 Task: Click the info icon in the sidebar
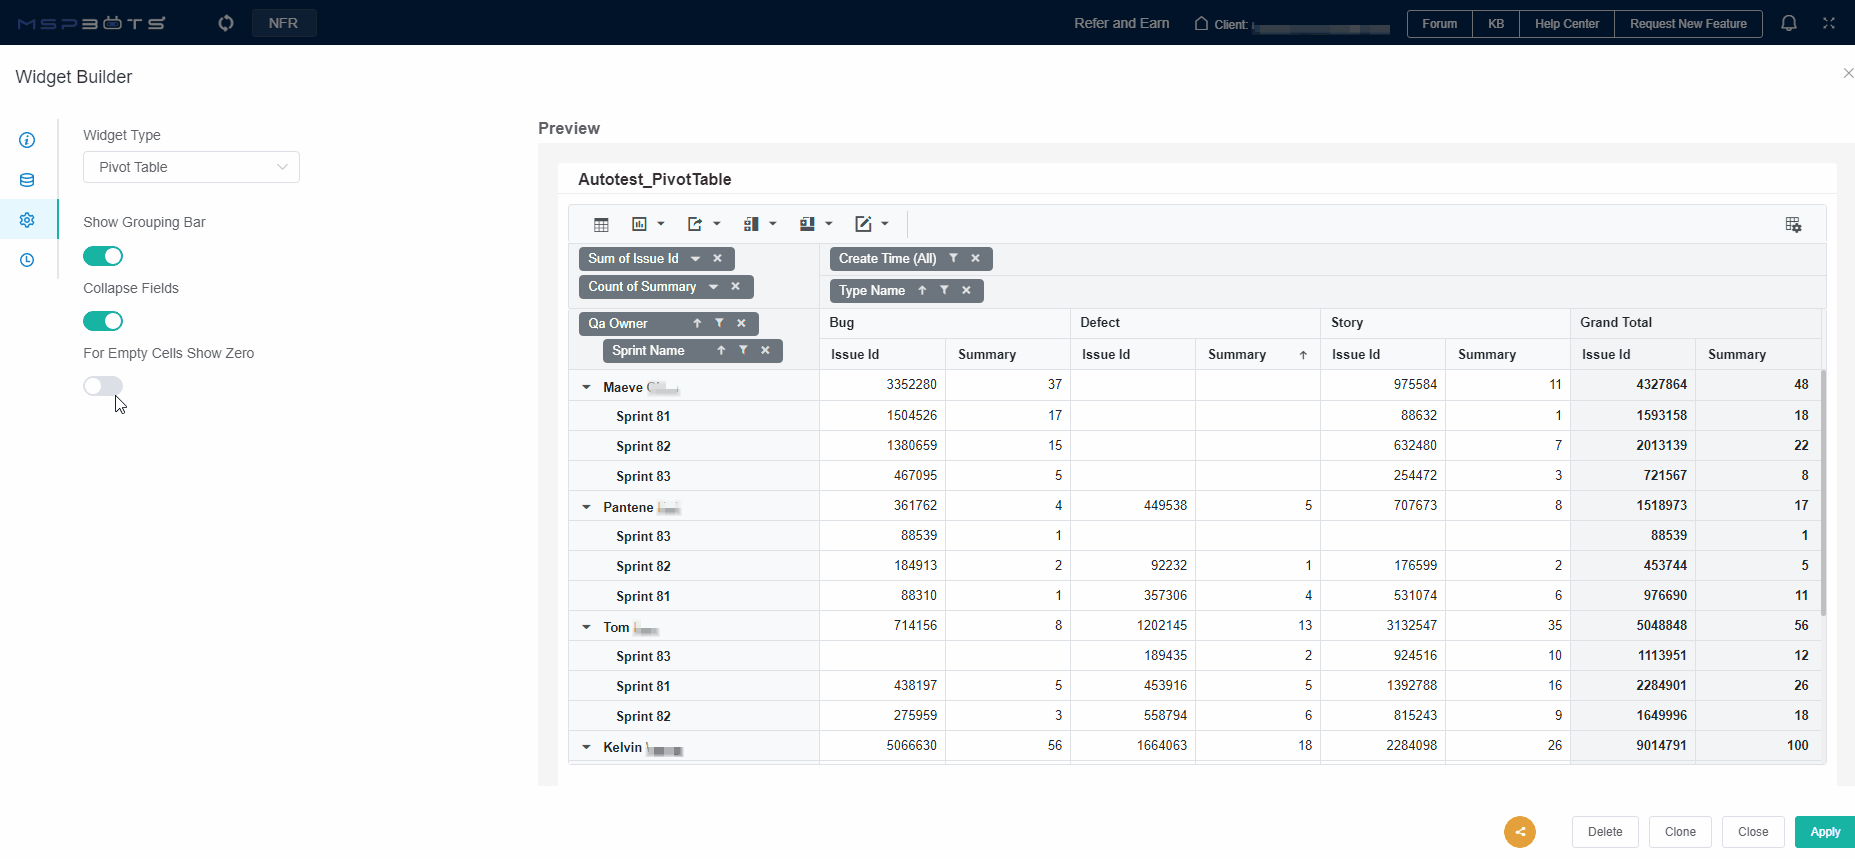(27, 140)
